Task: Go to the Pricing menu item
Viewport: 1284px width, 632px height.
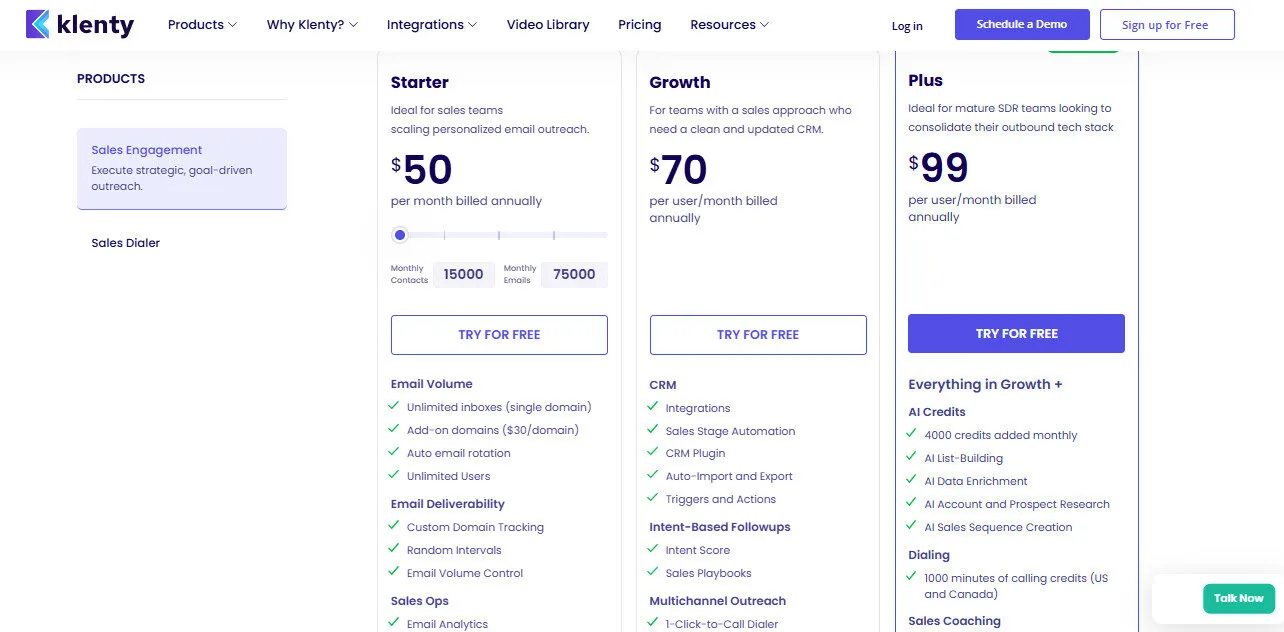Action: tap(639, 24)
